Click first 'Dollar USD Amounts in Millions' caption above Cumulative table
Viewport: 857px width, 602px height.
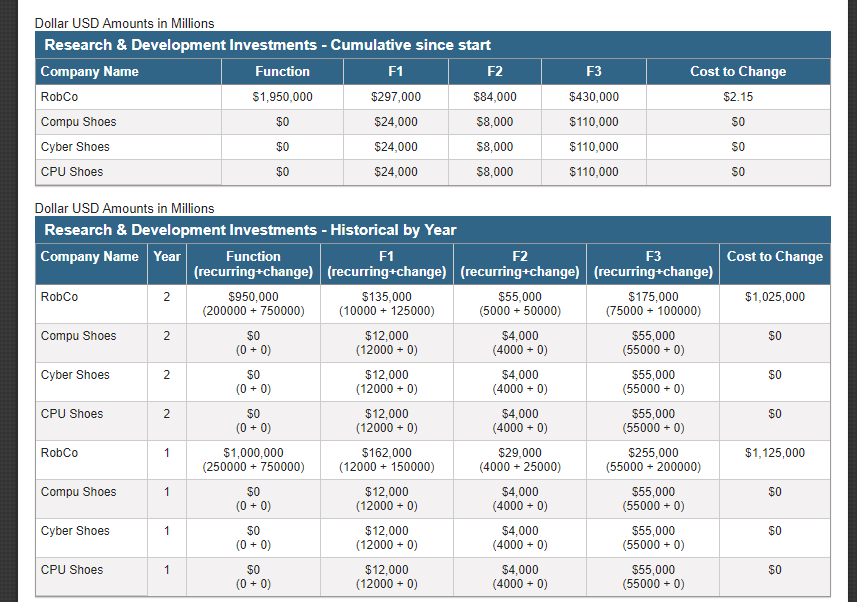pyautogui.click(x=124, y=24)
